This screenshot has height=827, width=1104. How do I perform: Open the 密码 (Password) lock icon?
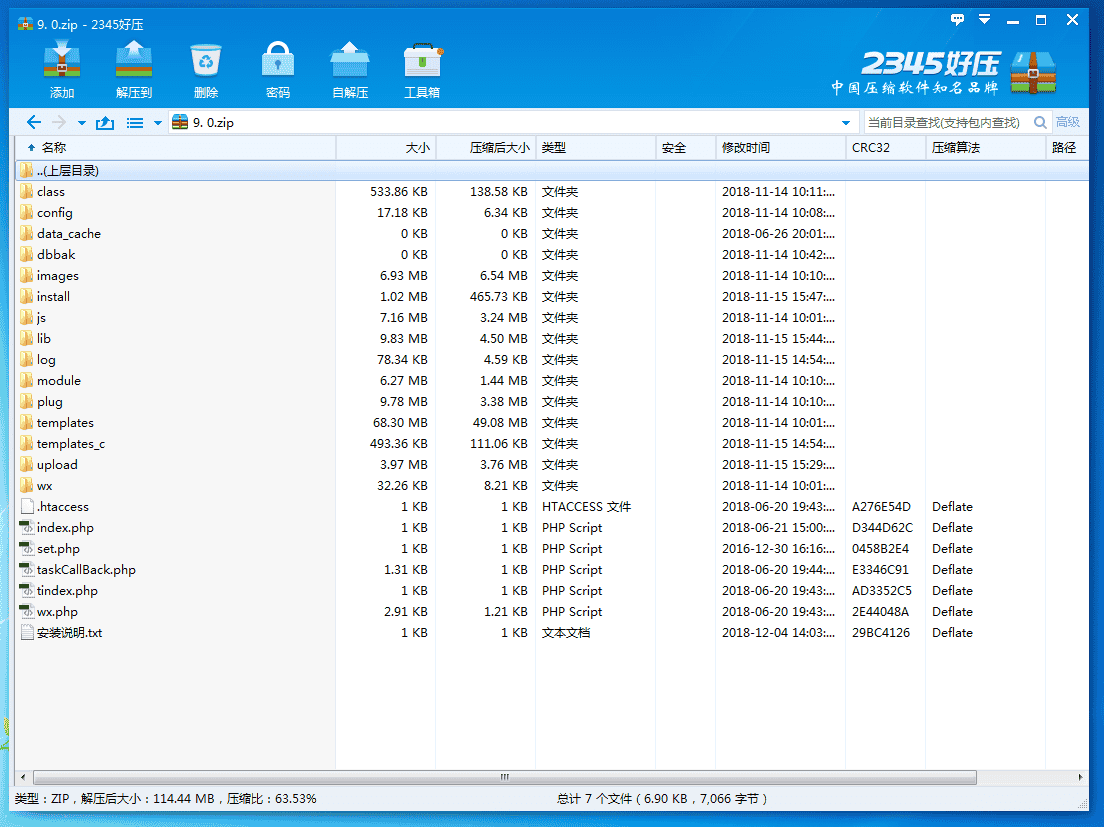(278, 62)
